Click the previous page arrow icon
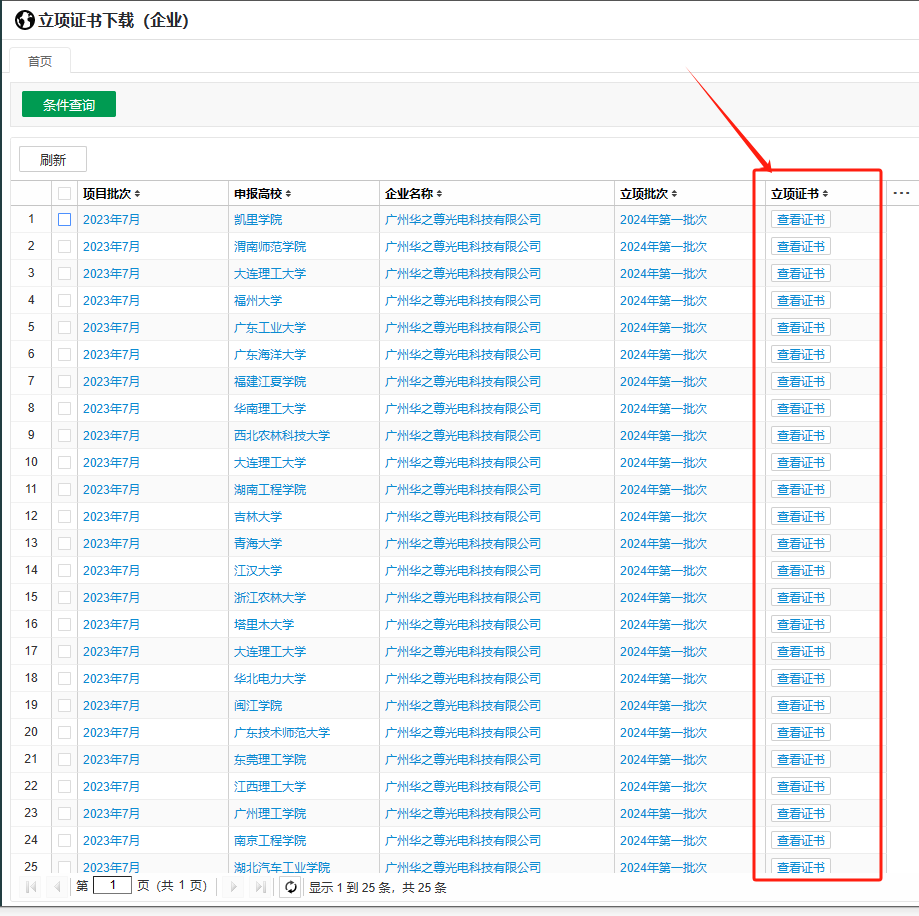The image size is (919, 916). coord(57,886)
